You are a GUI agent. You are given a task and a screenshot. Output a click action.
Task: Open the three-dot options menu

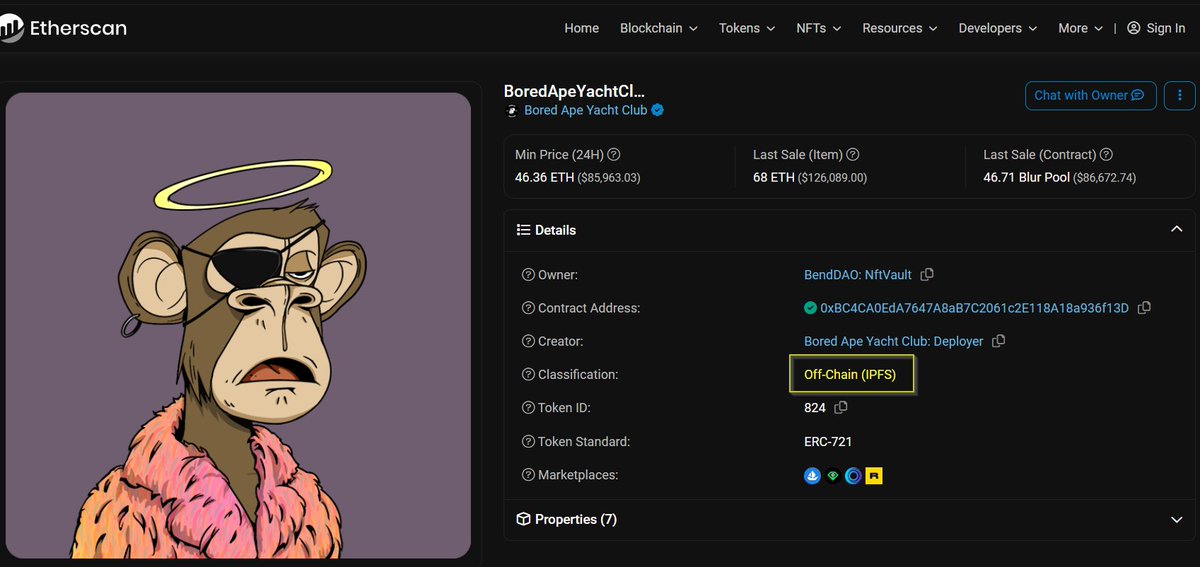click(1180, 95)
